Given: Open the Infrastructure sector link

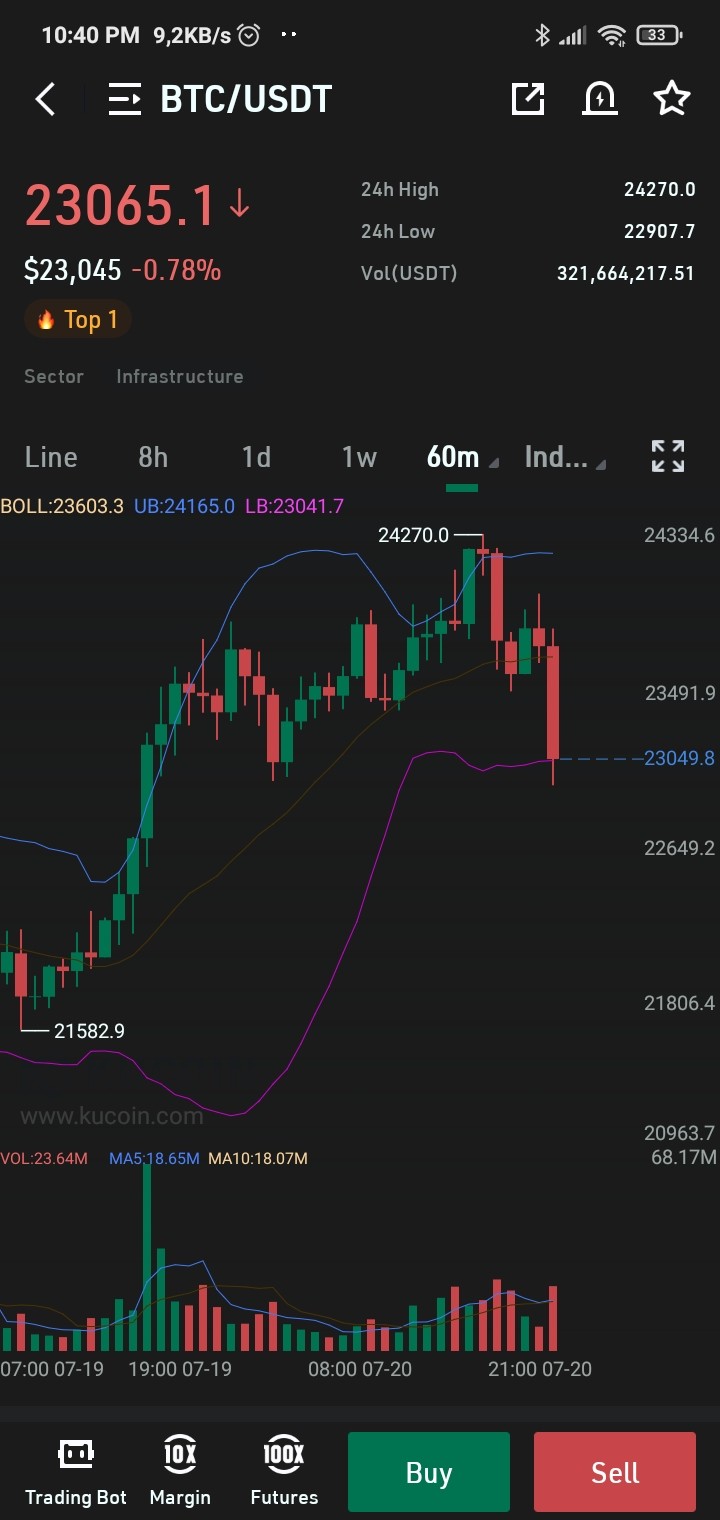Looking at the screenshot, I should tap(180, 377).
